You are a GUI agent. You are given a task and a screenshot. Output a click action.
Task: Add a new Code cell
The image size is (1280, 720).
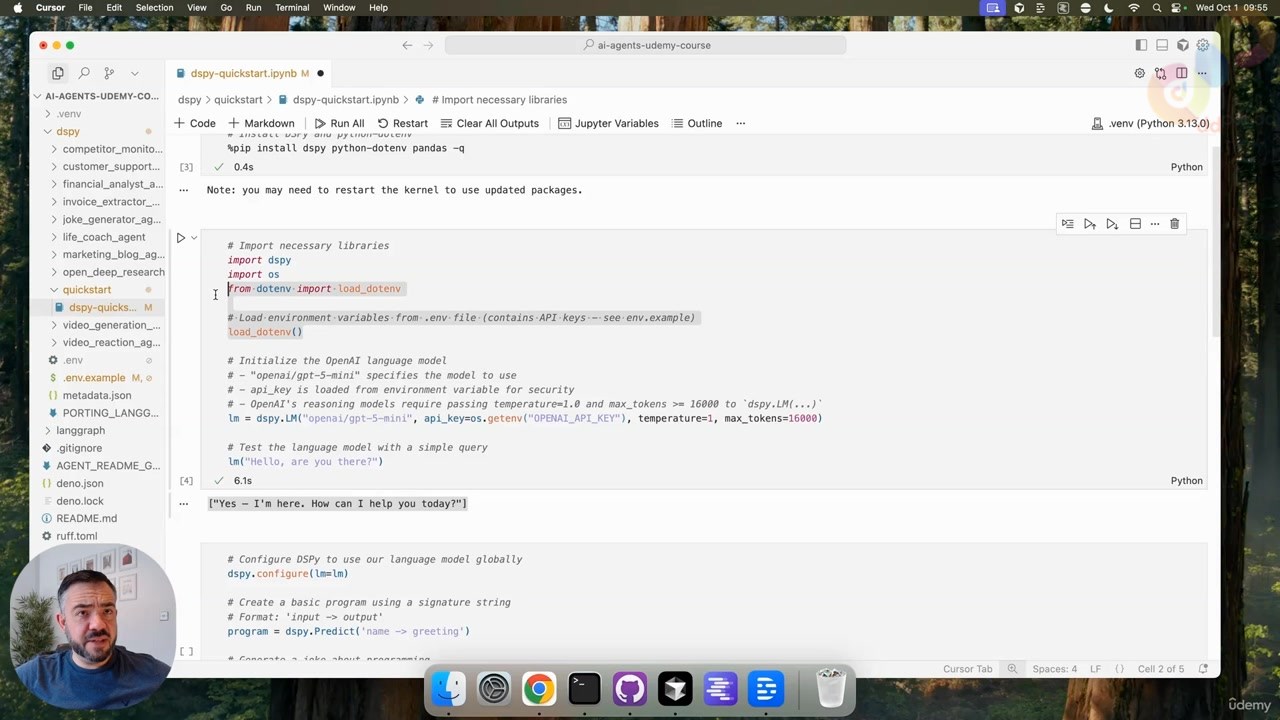click(x=194, y=123)
